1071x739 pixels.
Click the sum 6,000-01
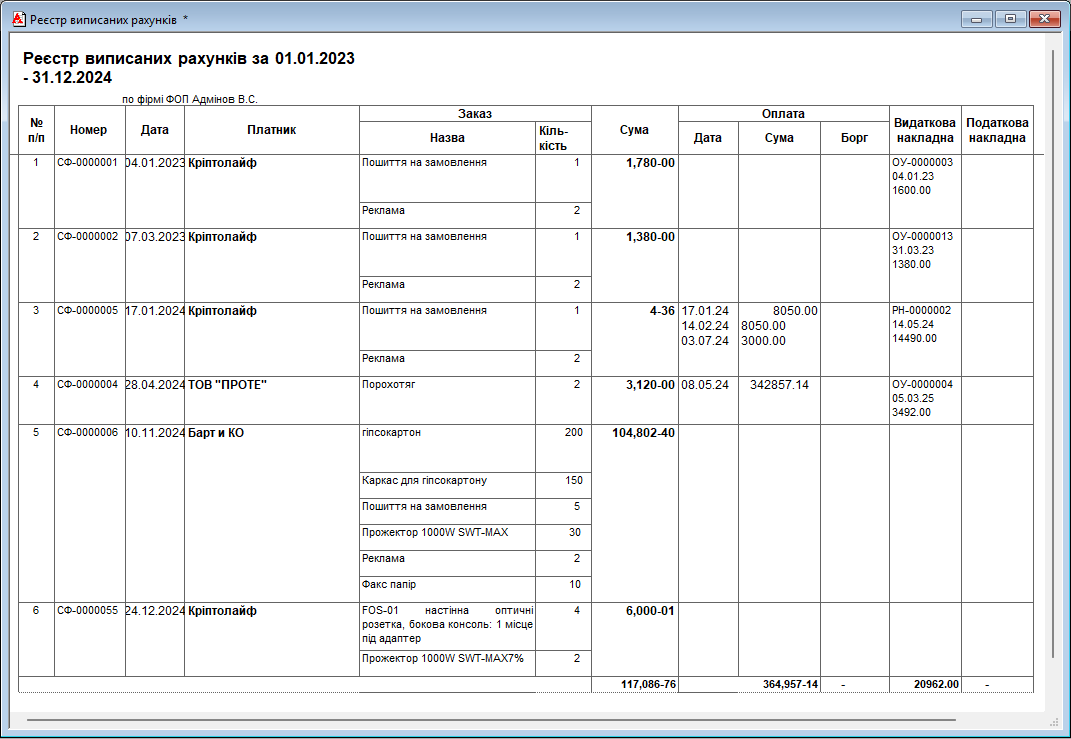tap(650, 611)
